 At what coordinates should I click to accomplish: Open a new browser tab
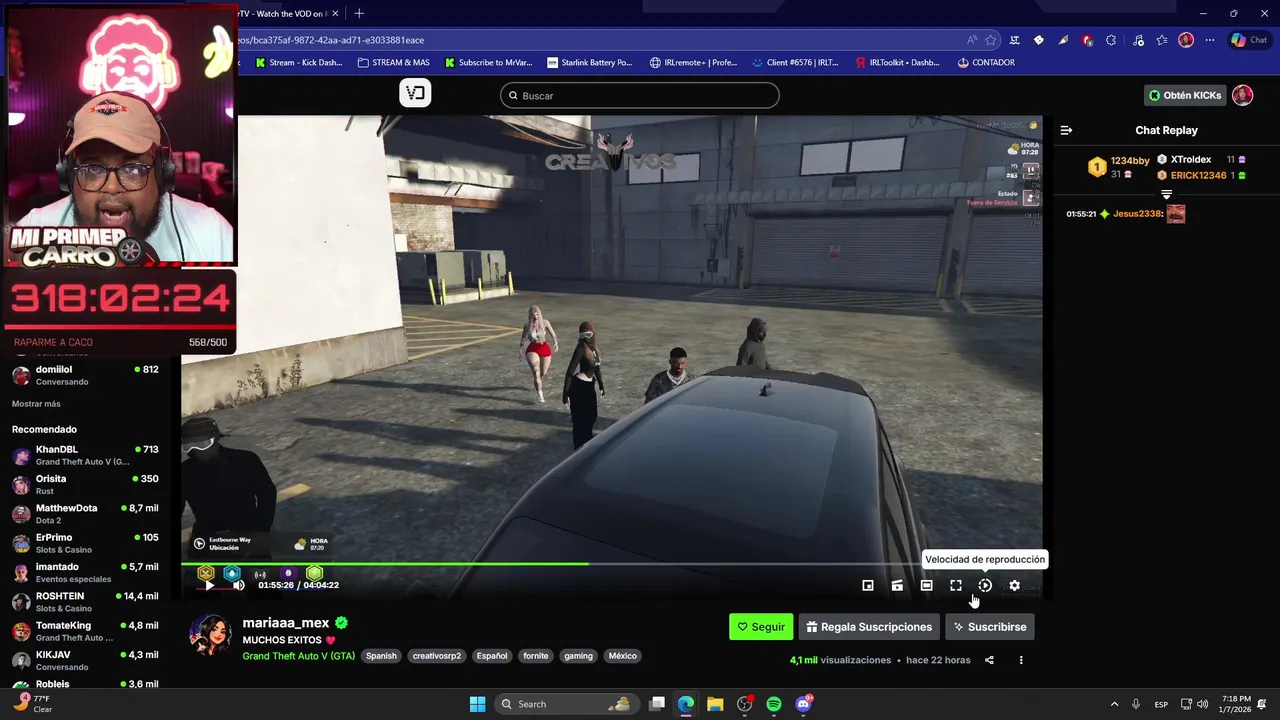click(359, 13)
